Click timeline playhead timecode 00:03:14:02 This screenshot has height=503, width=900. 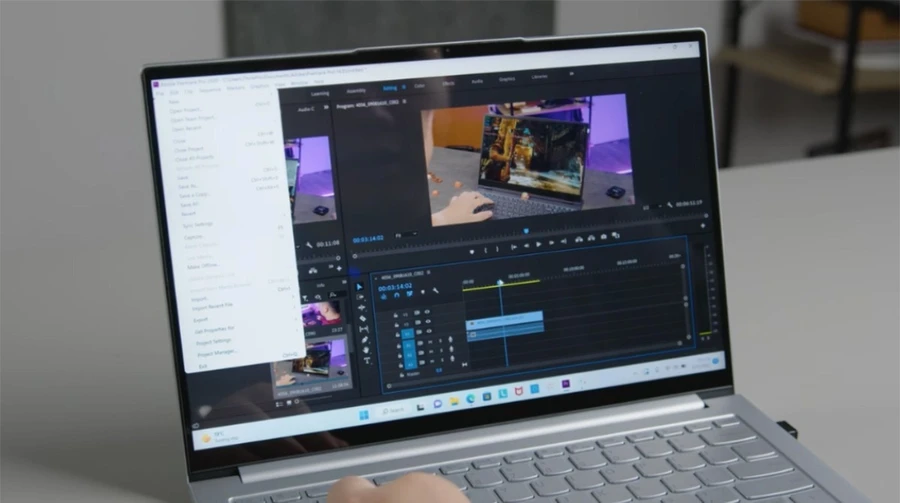[395, 286]
